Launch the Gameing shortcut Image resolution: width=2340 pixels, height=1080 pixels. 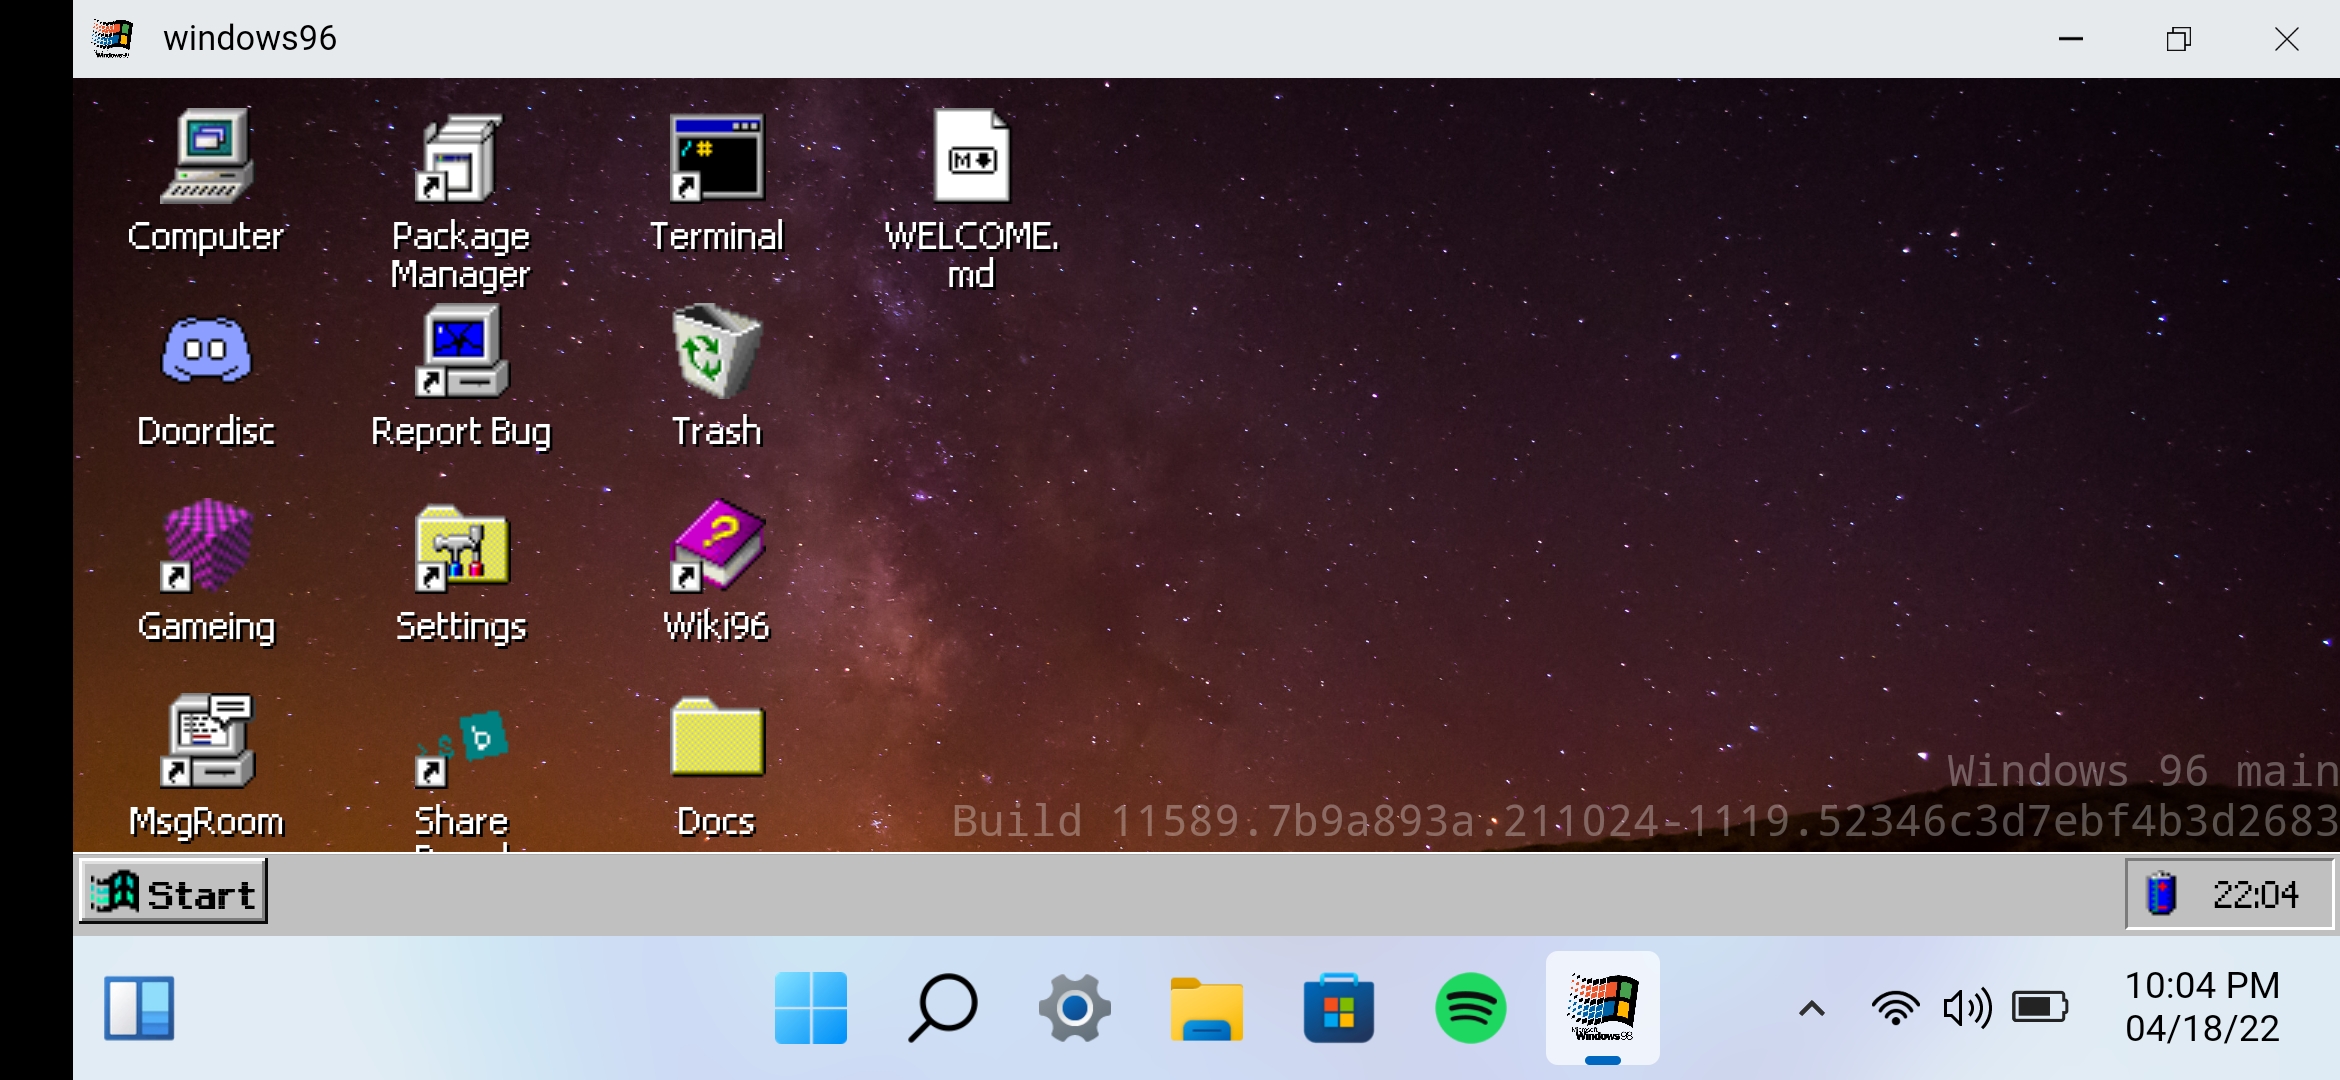point(206,572)
